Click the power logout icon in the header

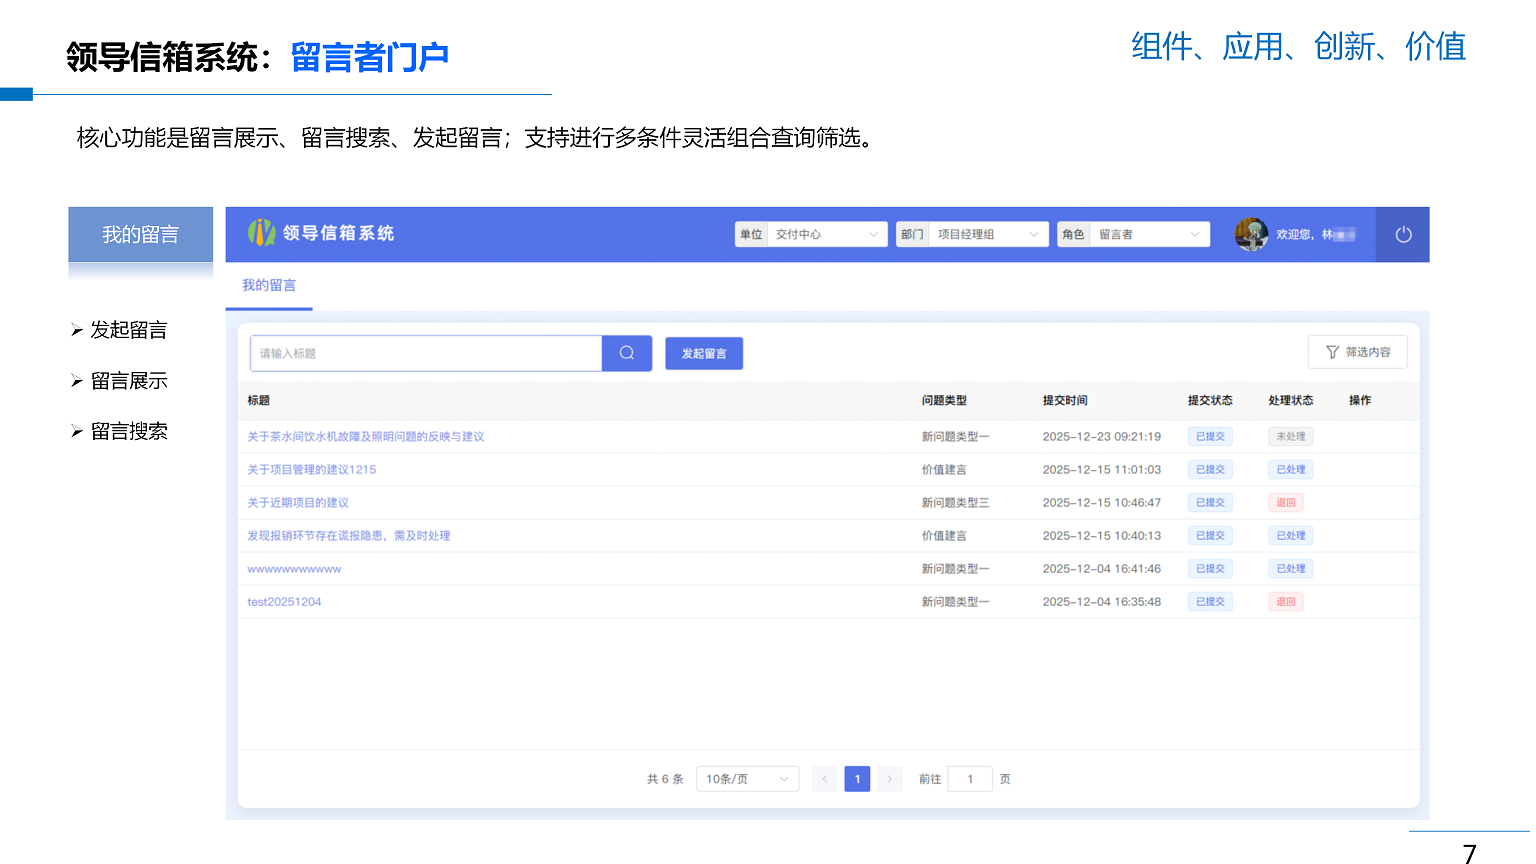coord(1402,234)
